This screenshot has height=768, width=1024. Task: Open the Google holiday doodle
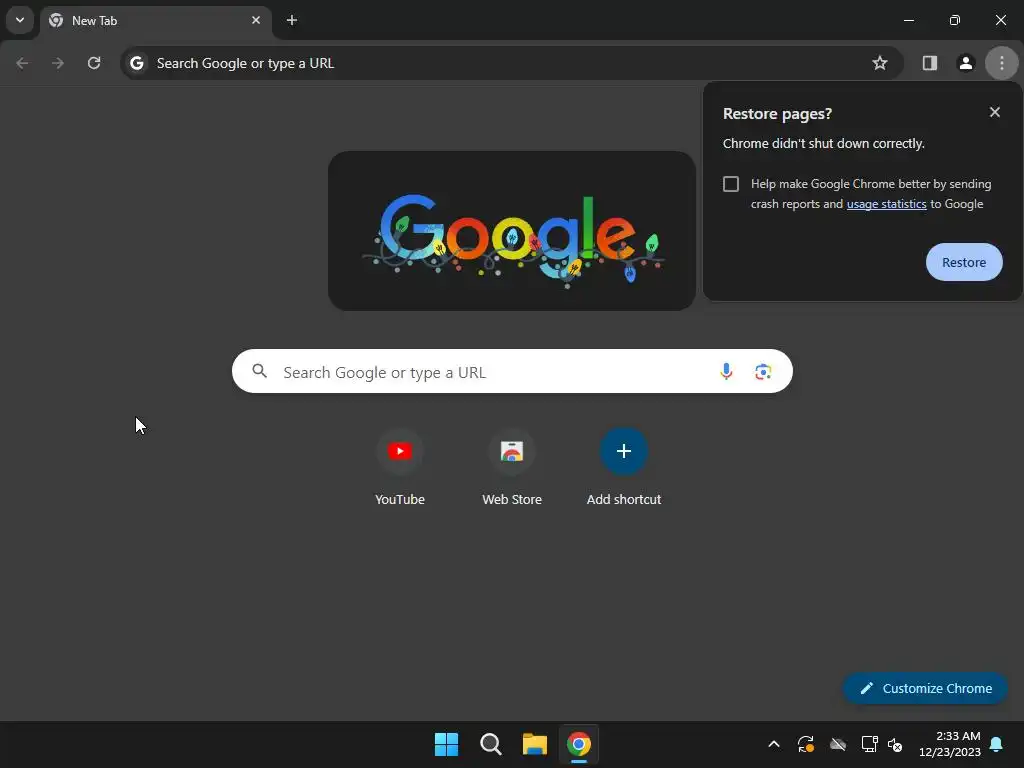click(x=512, y=231)
